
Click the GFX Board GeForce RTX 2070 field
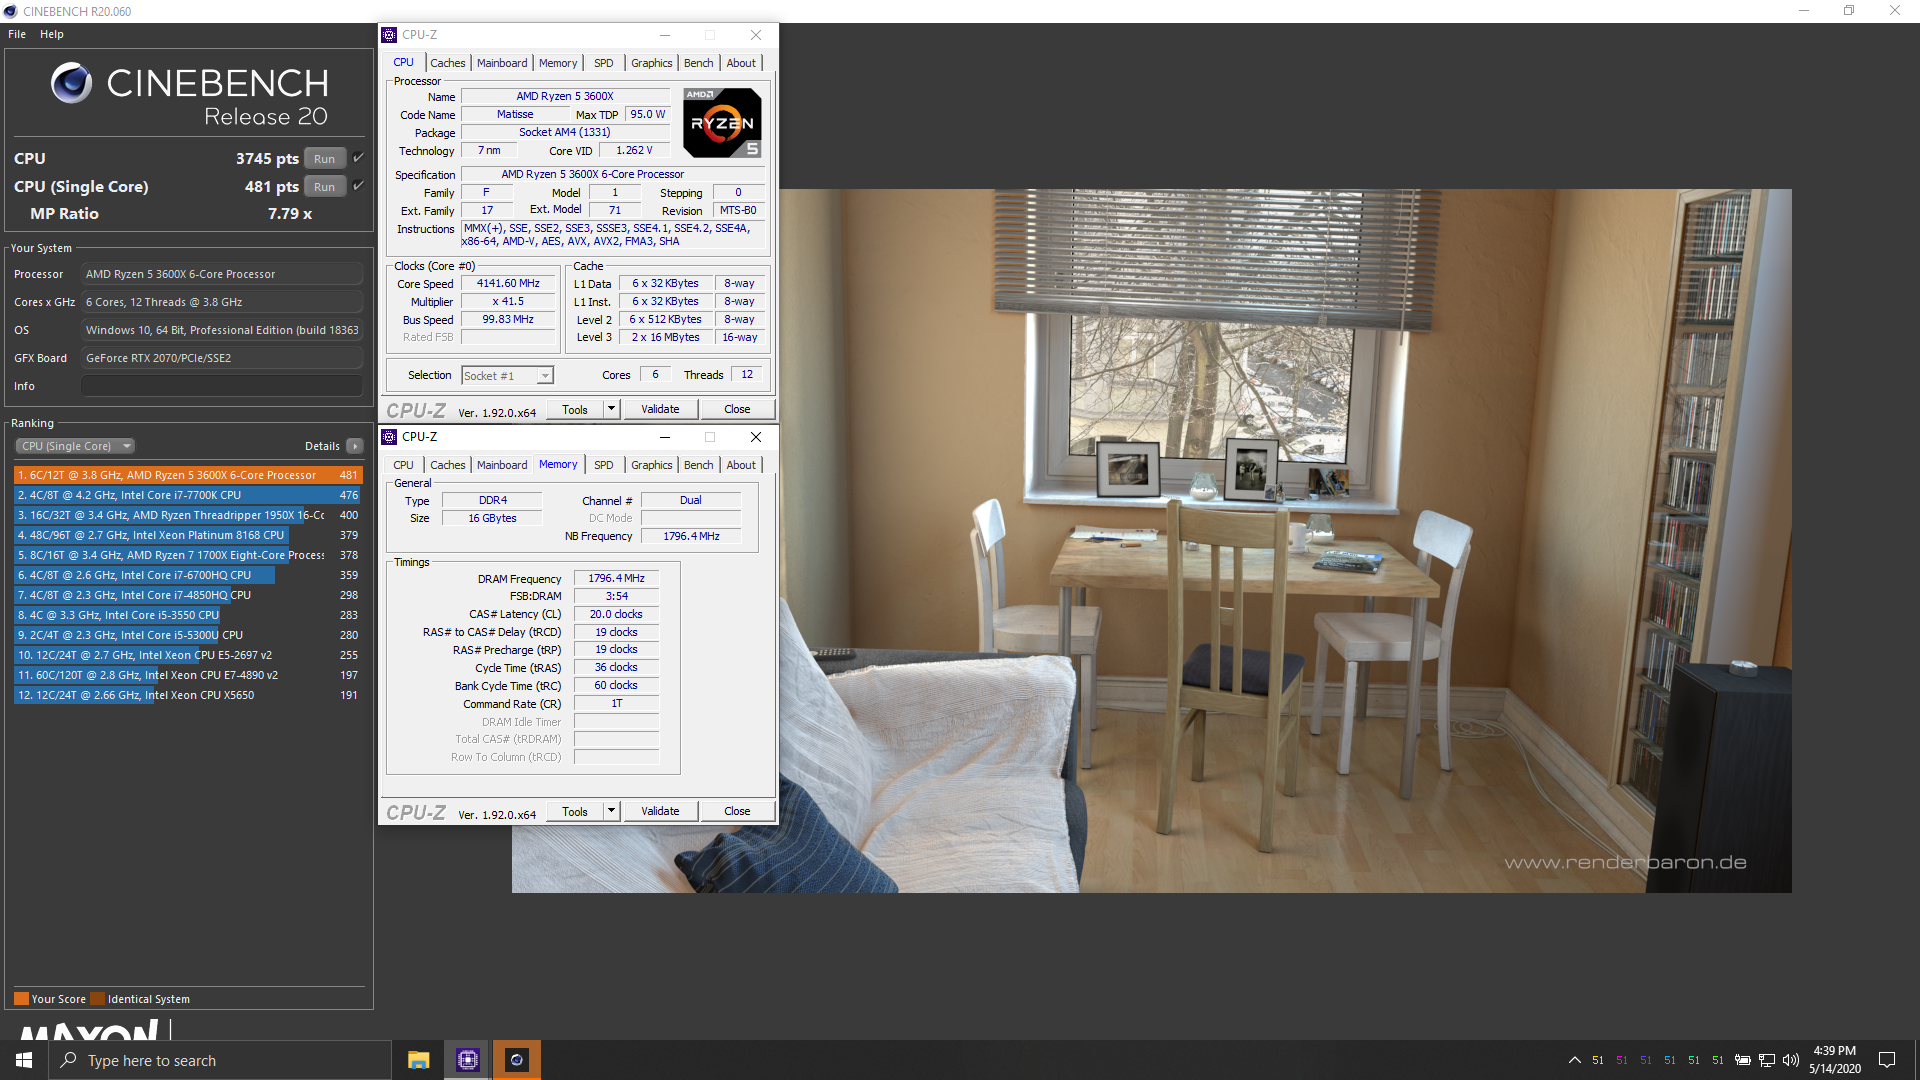point(222,358)
